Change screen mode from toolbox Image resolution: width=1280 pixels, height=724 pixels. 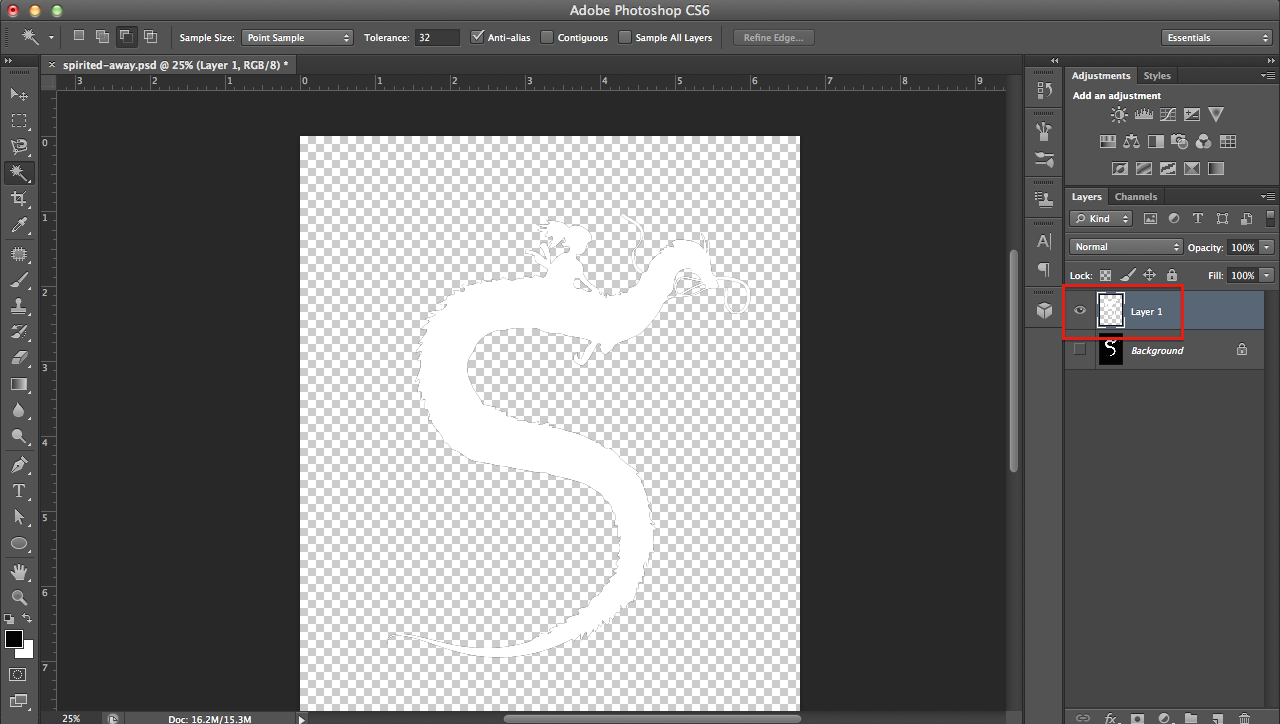tap(18, 701)
